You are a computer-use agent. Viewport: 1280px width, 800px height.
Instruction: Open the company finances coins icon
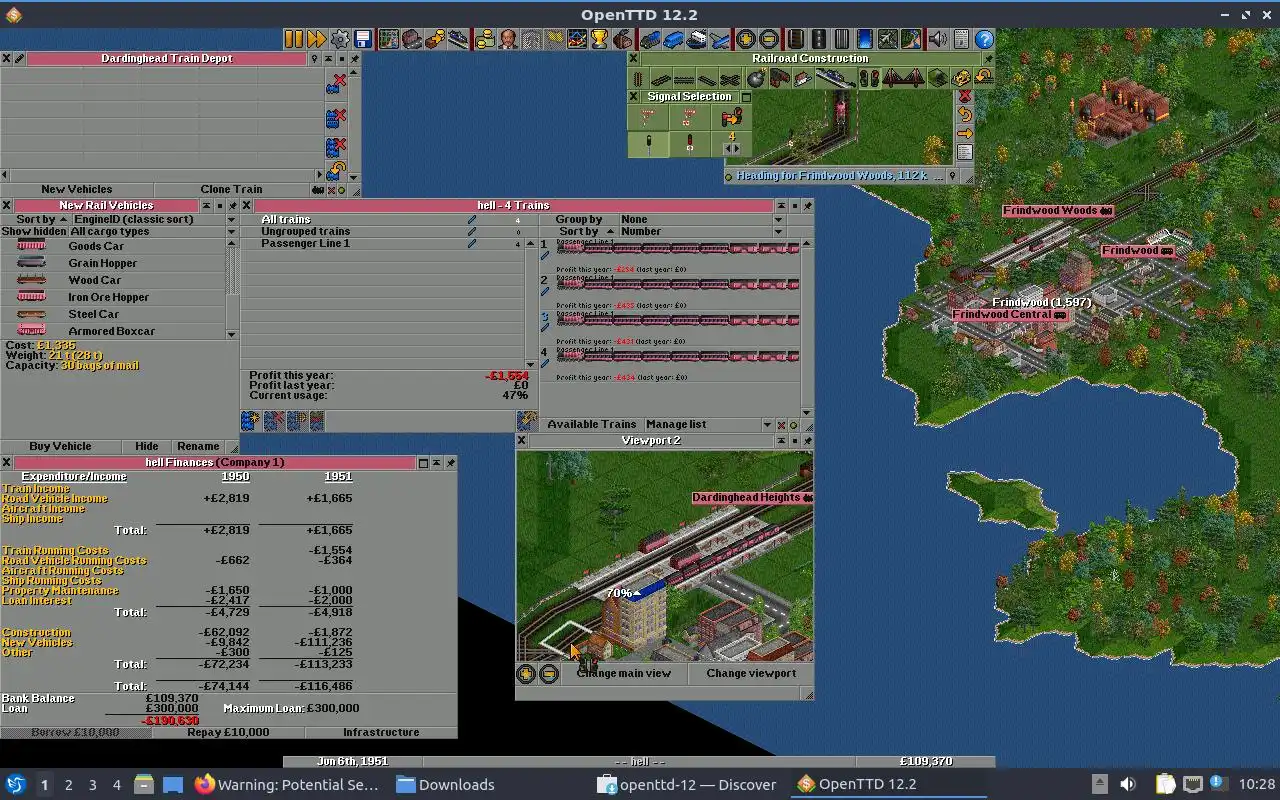pyautogui.click(x=486, y=39)
